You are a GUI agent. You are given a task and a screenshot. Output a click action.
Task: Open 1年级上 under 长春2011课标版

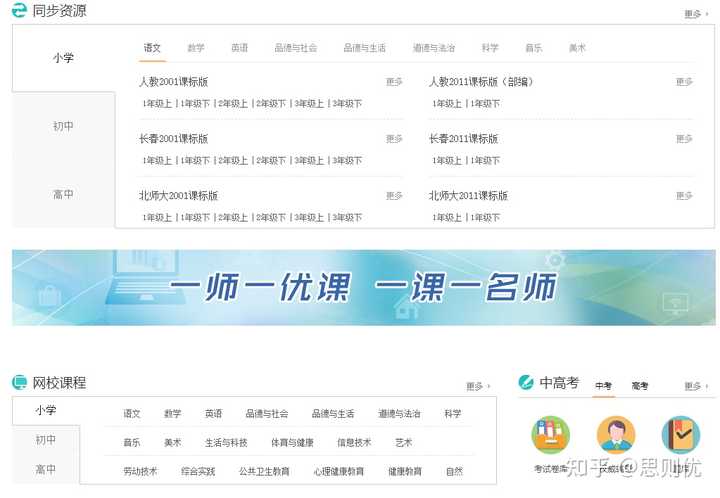click(x=447, y=161)
